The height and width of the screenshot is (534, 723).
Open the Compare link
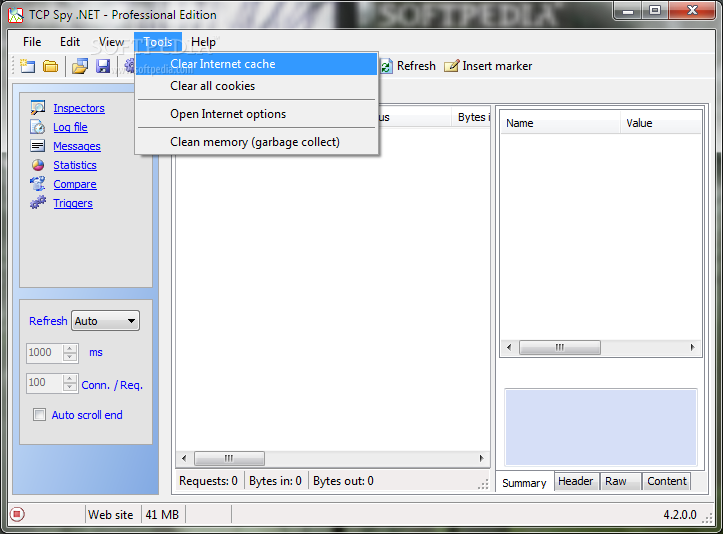tap(75, 184)
